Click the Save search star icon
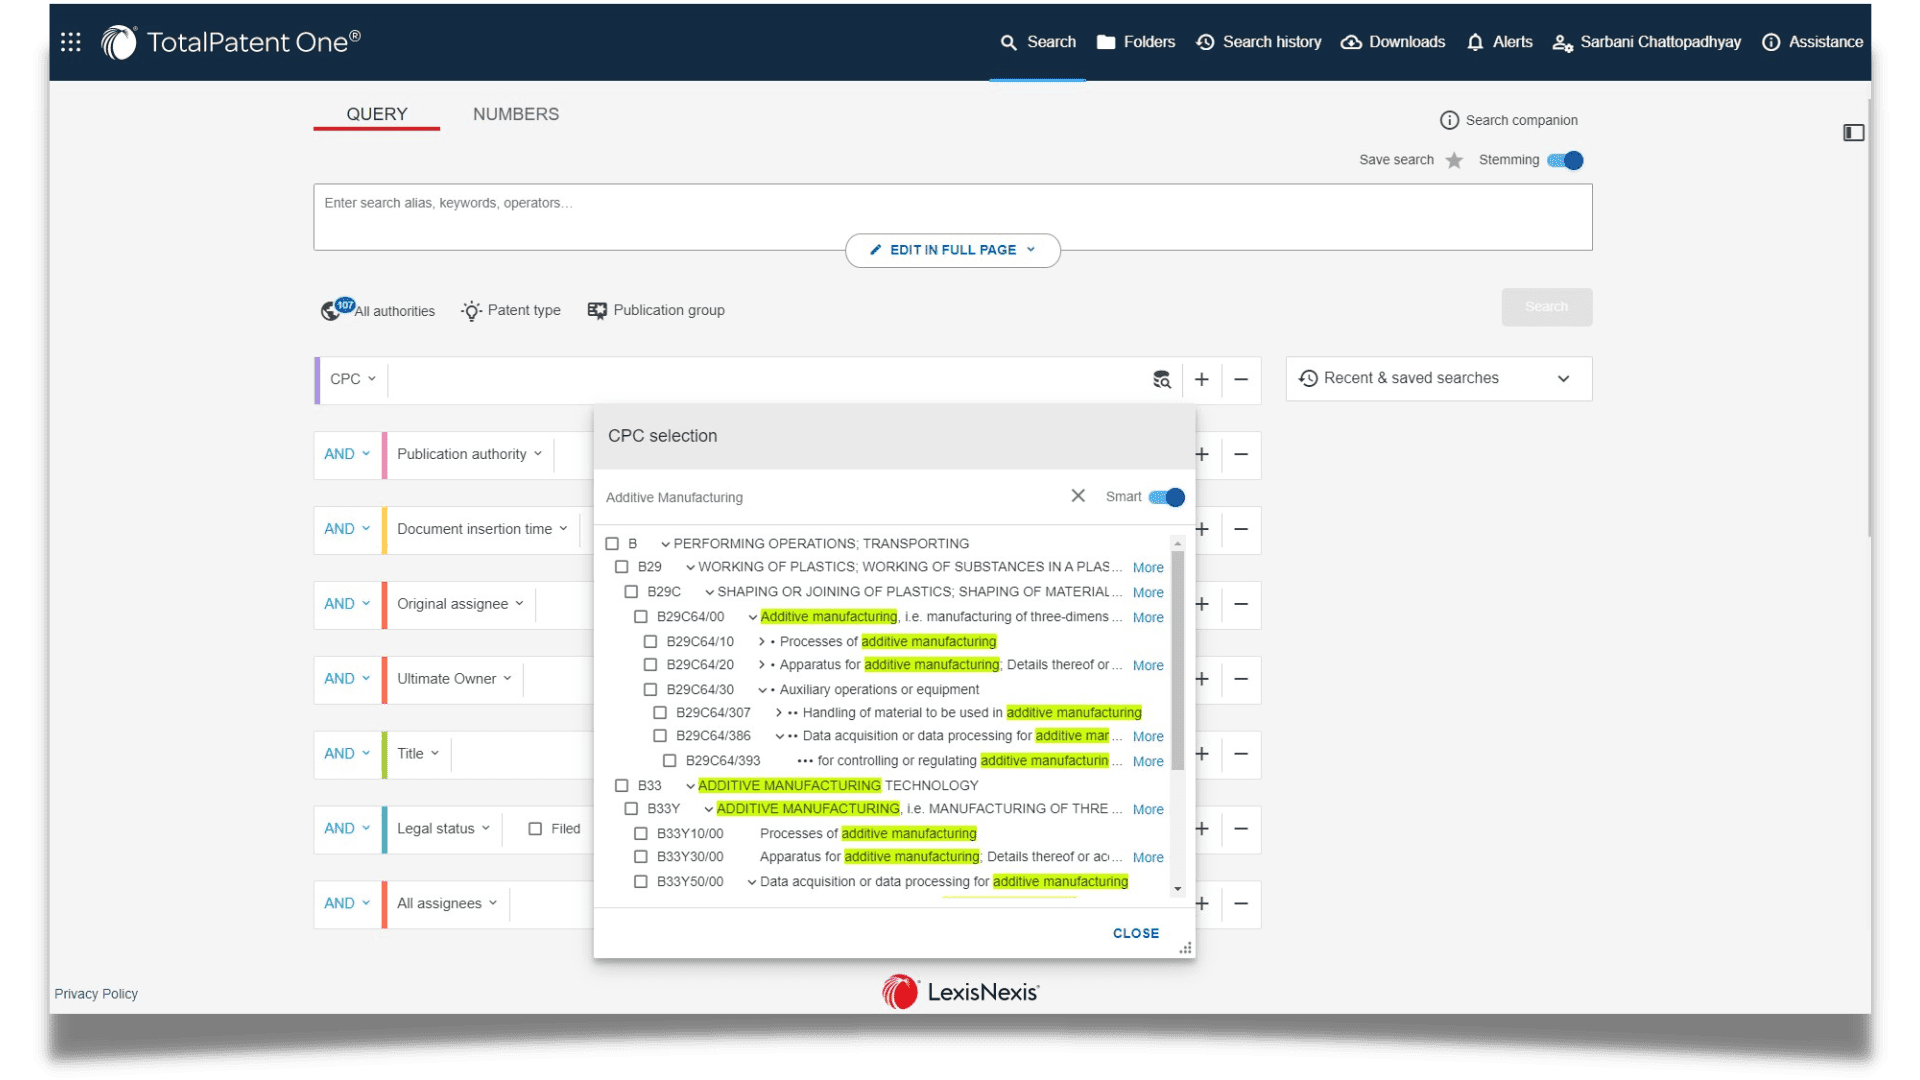 (1454, 160)
